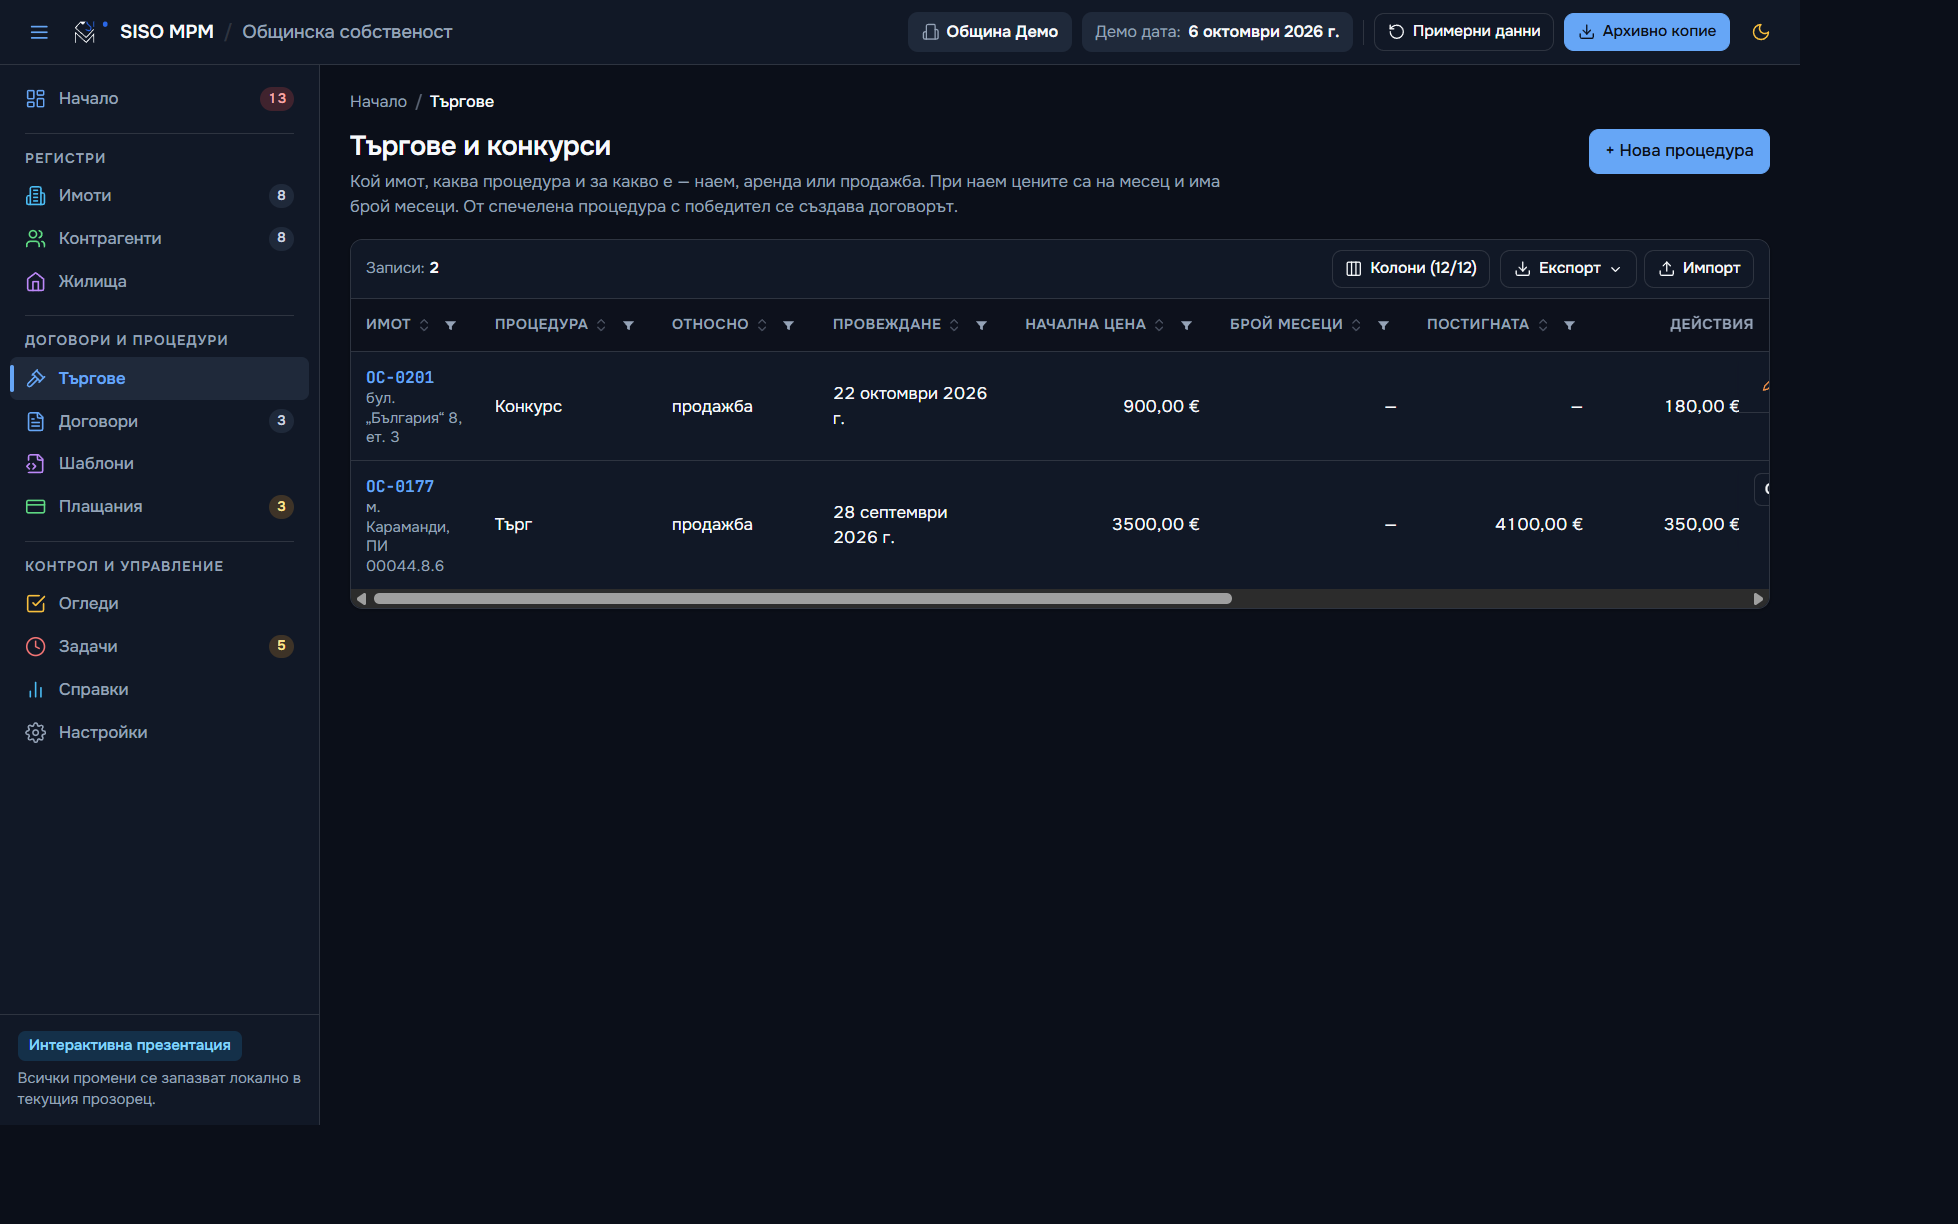Open Шаблони in the sidebar

pos(159,463)
